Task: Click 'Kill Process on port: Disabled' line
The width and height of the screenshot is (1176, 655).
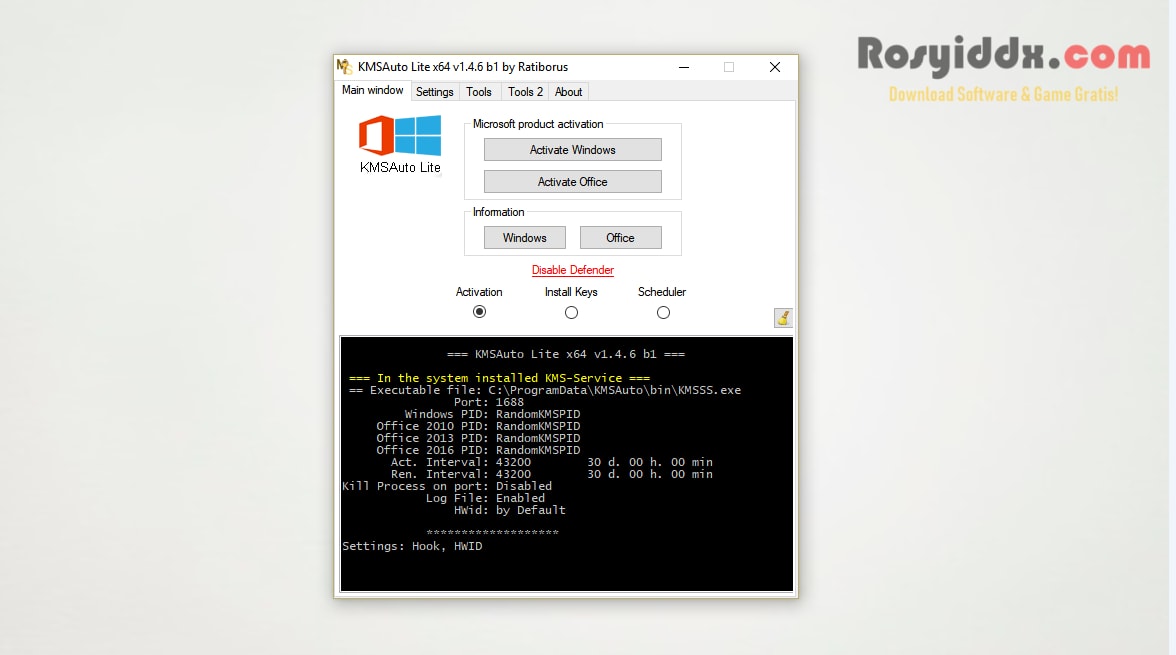Action: click(447, 486)
